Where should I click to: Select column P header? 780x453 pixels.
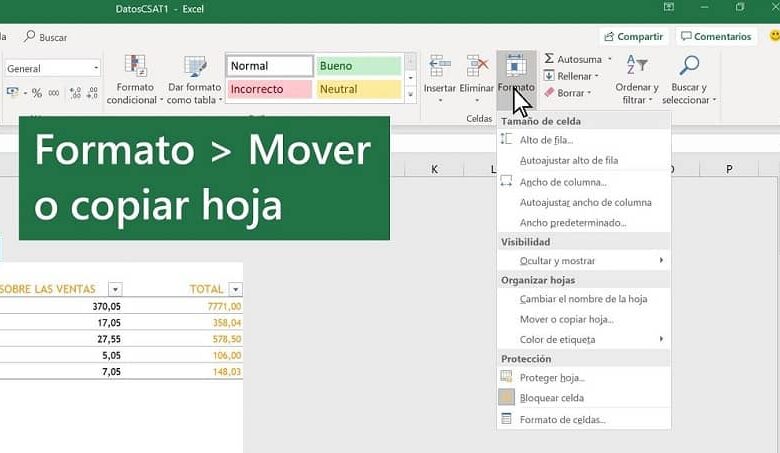pyautogui.click(x=729, y=169)
